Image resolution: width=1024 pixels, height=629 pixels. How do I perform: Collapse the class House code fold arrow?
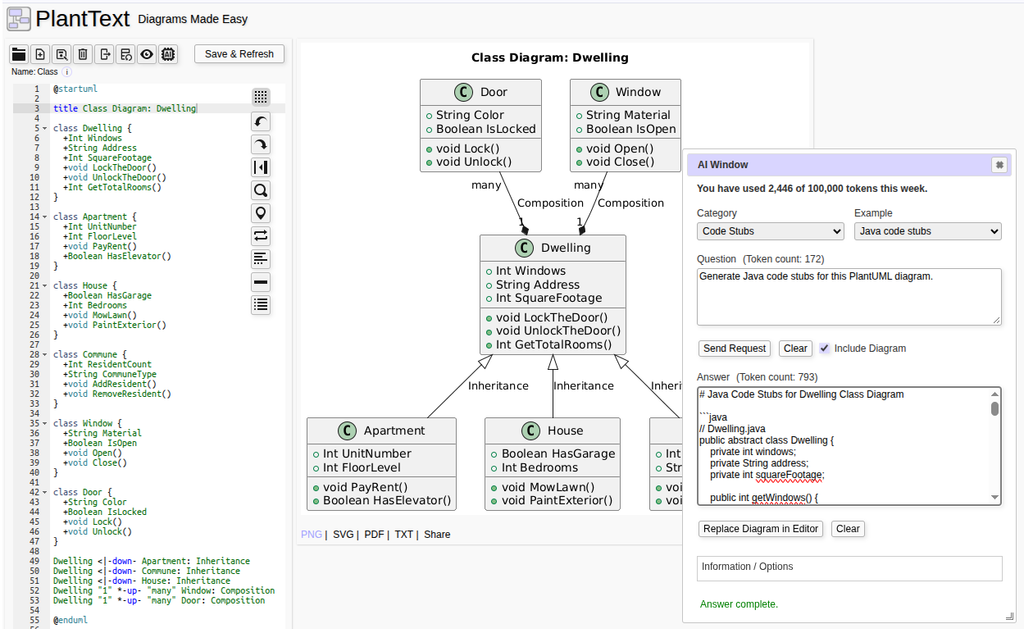[x=44, y=286]
